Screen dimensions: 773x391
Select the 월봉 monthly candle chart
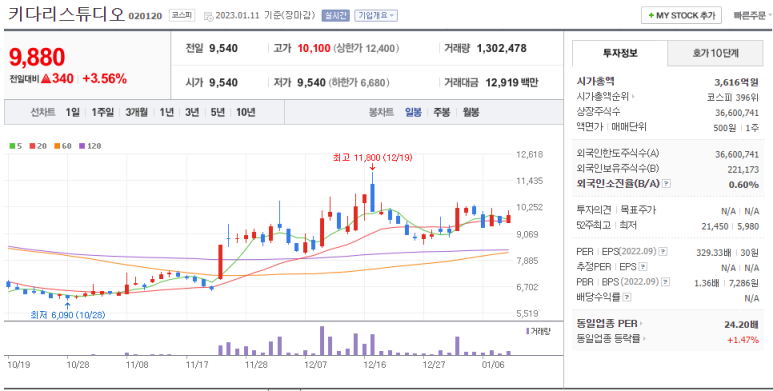471,112
